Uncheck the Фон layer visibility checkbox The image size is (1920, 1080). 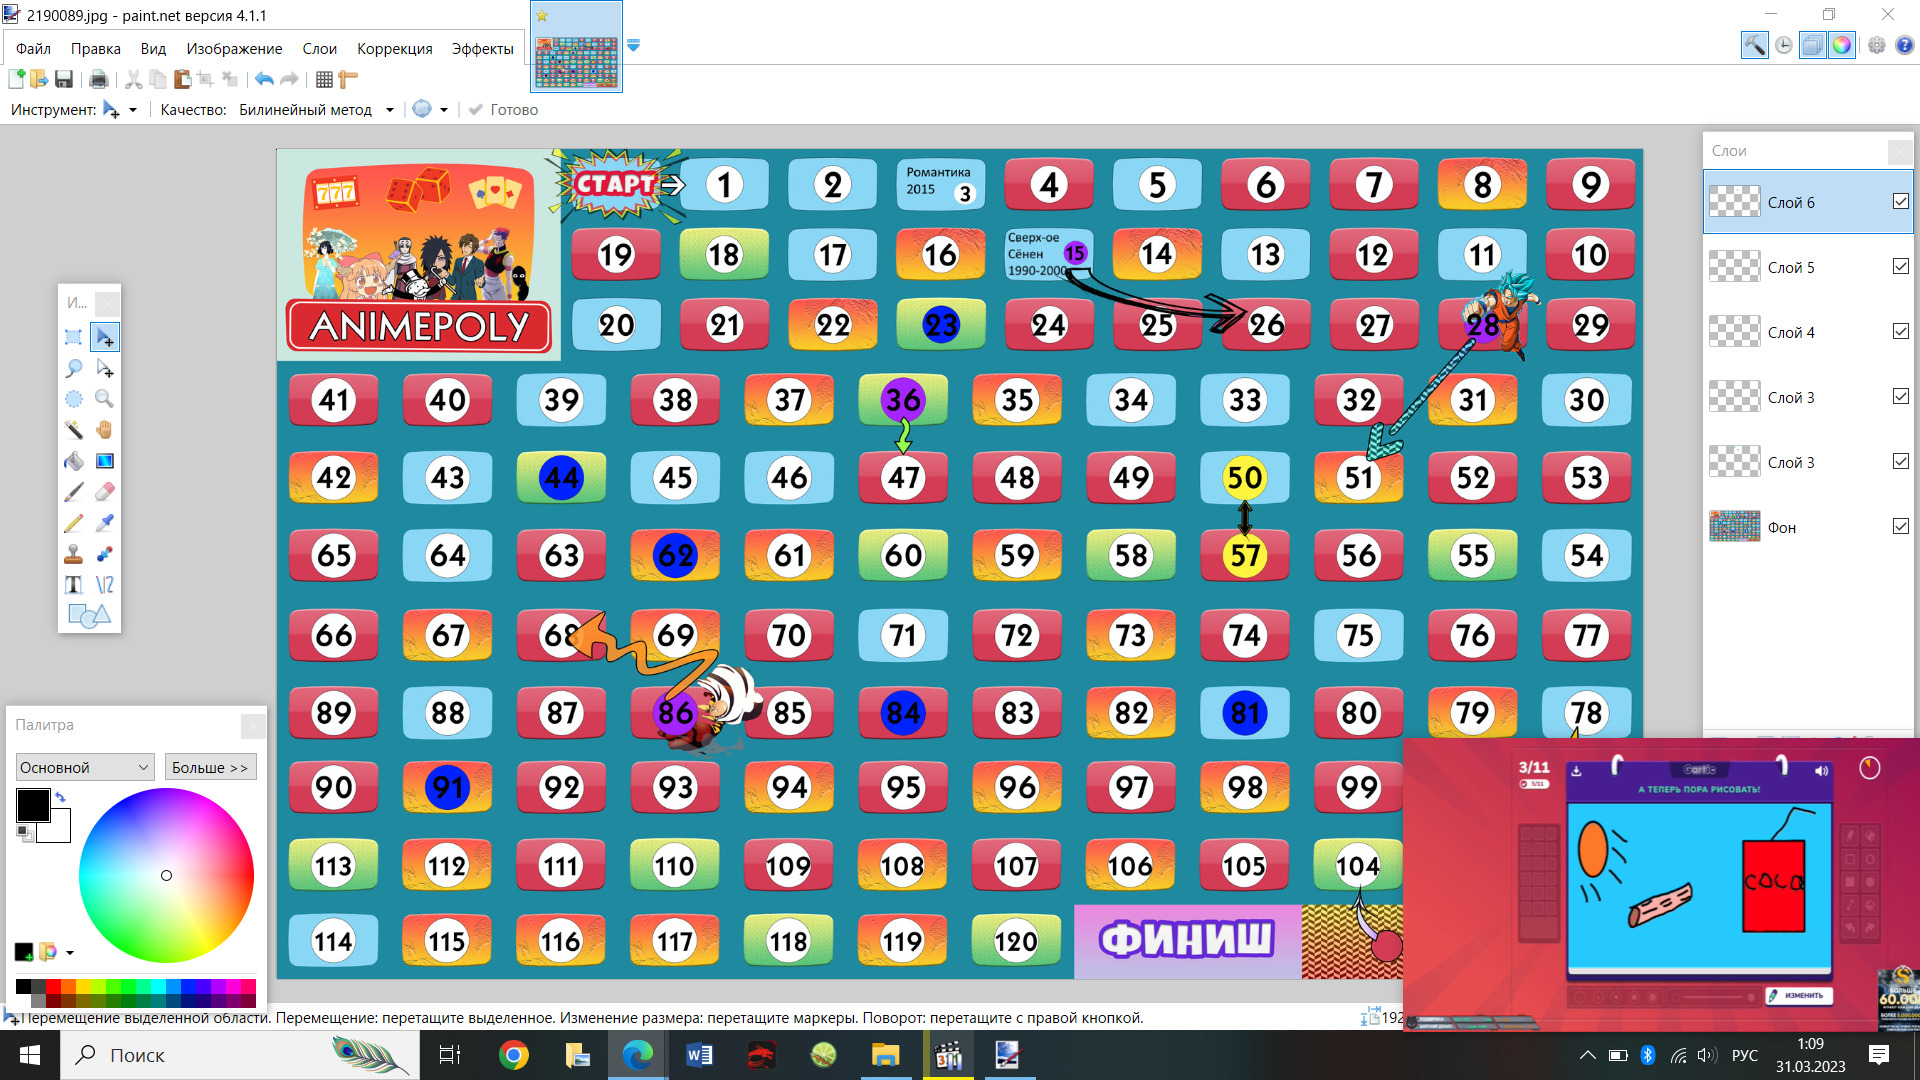(x=1900, y=527)
